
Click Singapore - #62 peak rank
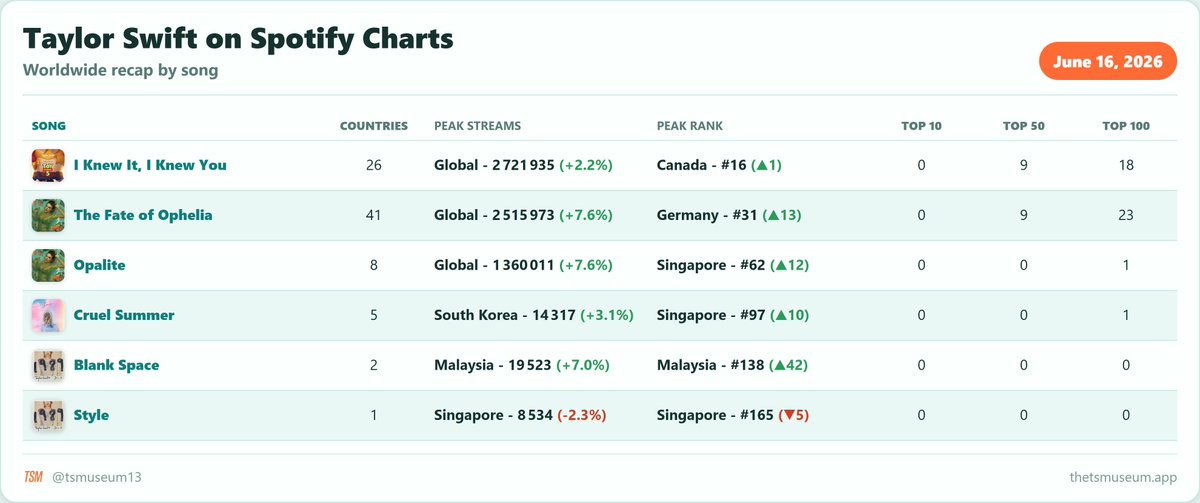[x=733, y=265]
